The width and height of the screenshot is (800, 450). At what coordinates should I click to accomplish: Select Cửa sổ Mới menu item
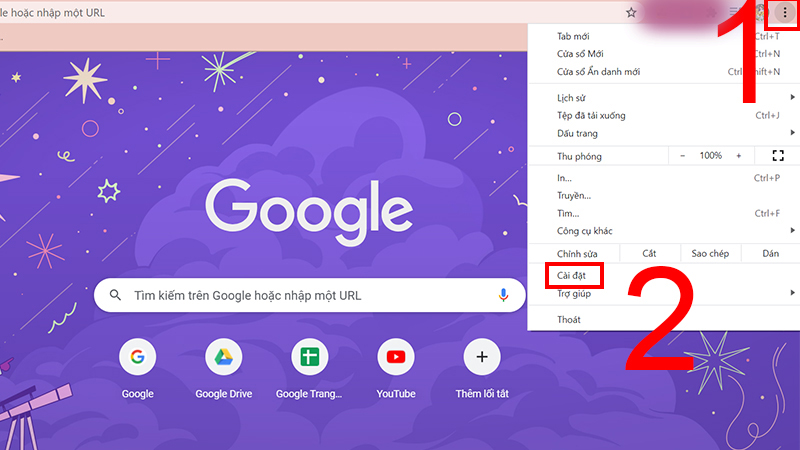pos(664,54)
